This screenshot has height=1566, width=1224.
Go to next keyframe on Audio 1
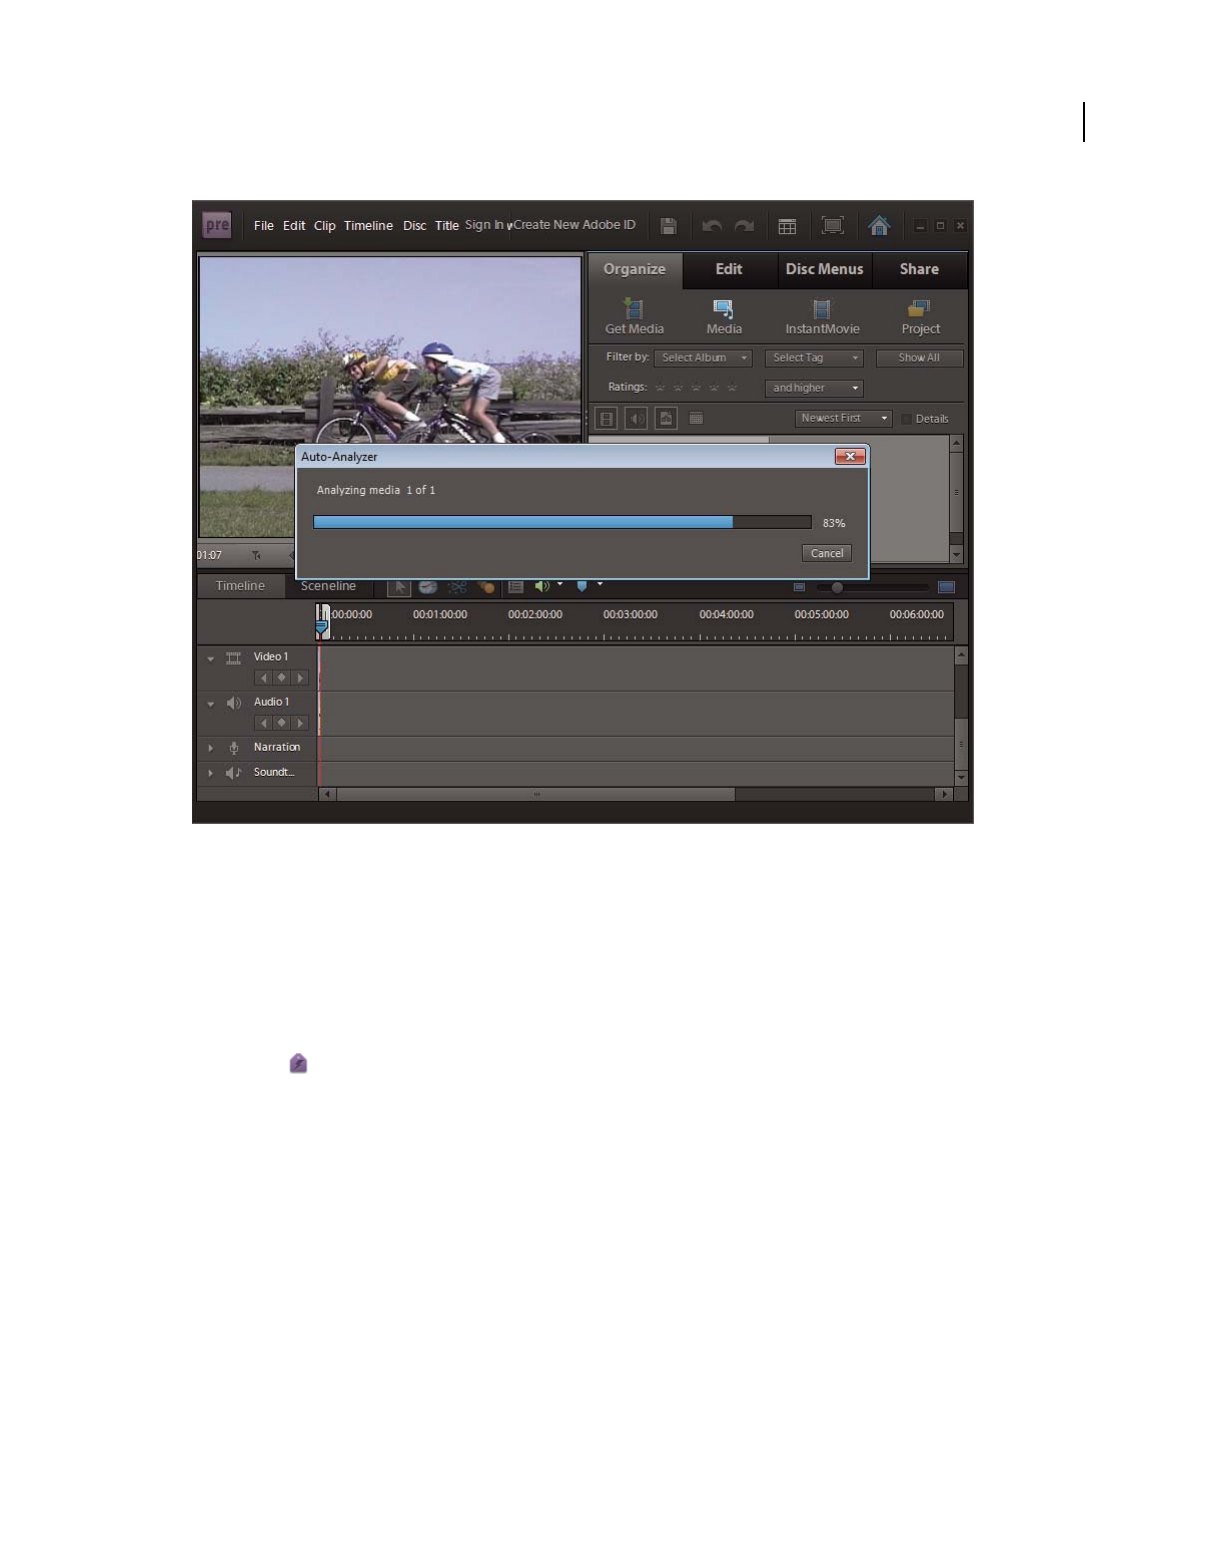tap(300, 723)
